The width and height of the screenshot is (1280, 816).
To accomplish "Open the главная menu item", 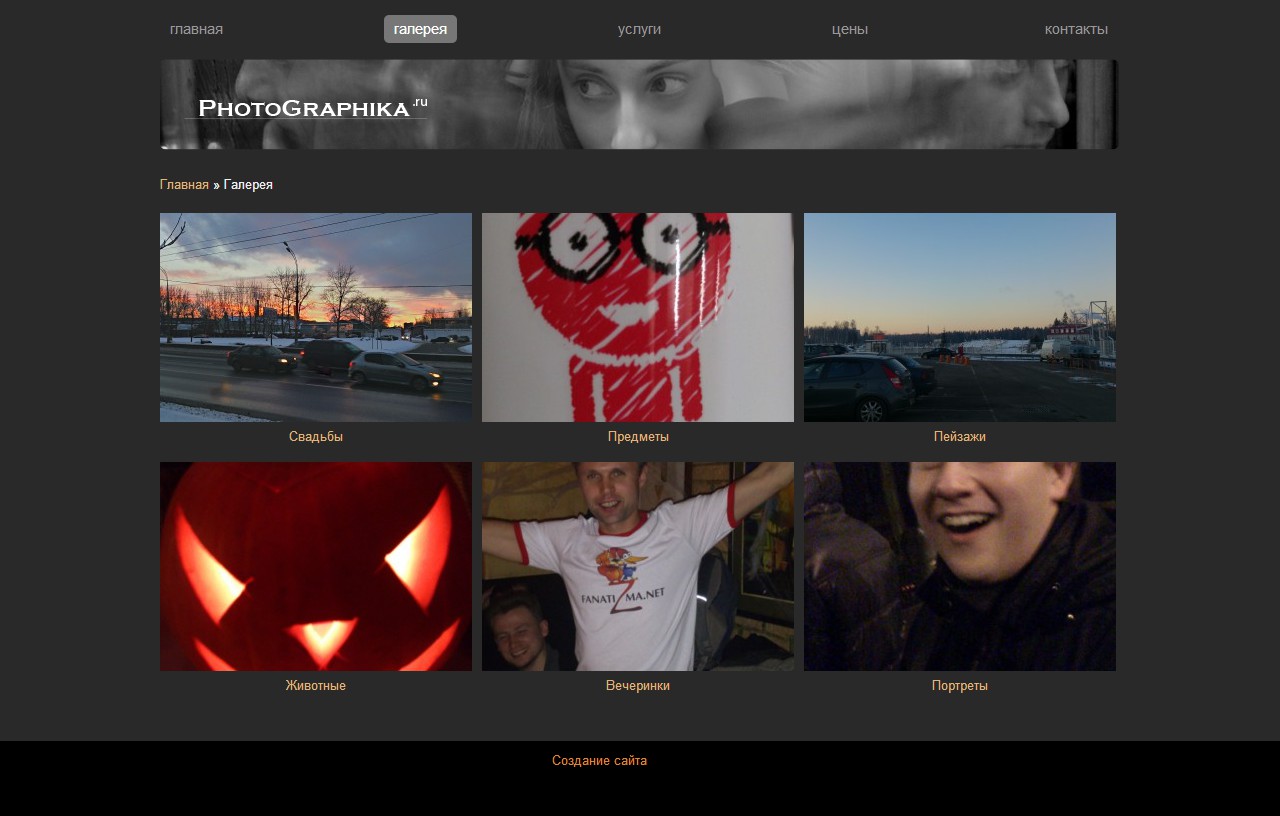I will tap(196, 29).
